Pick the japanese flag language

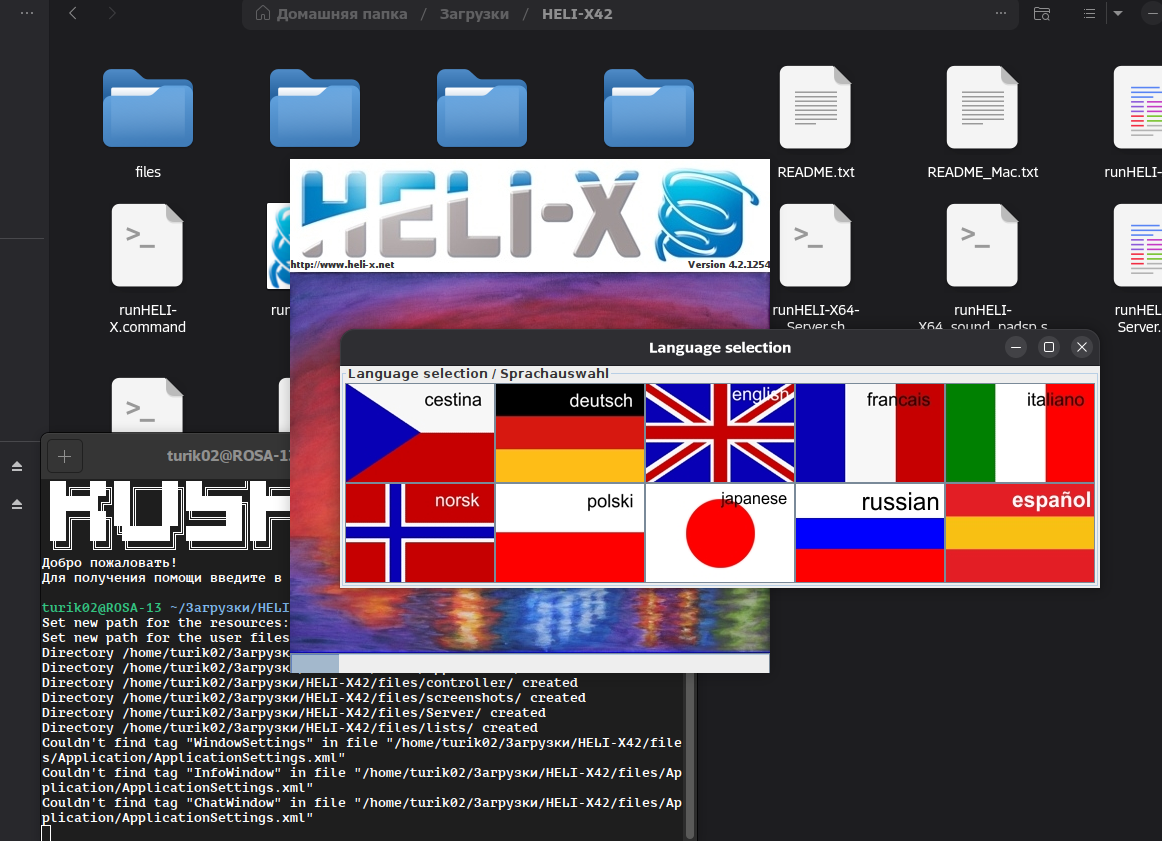[x=720, y=533]
